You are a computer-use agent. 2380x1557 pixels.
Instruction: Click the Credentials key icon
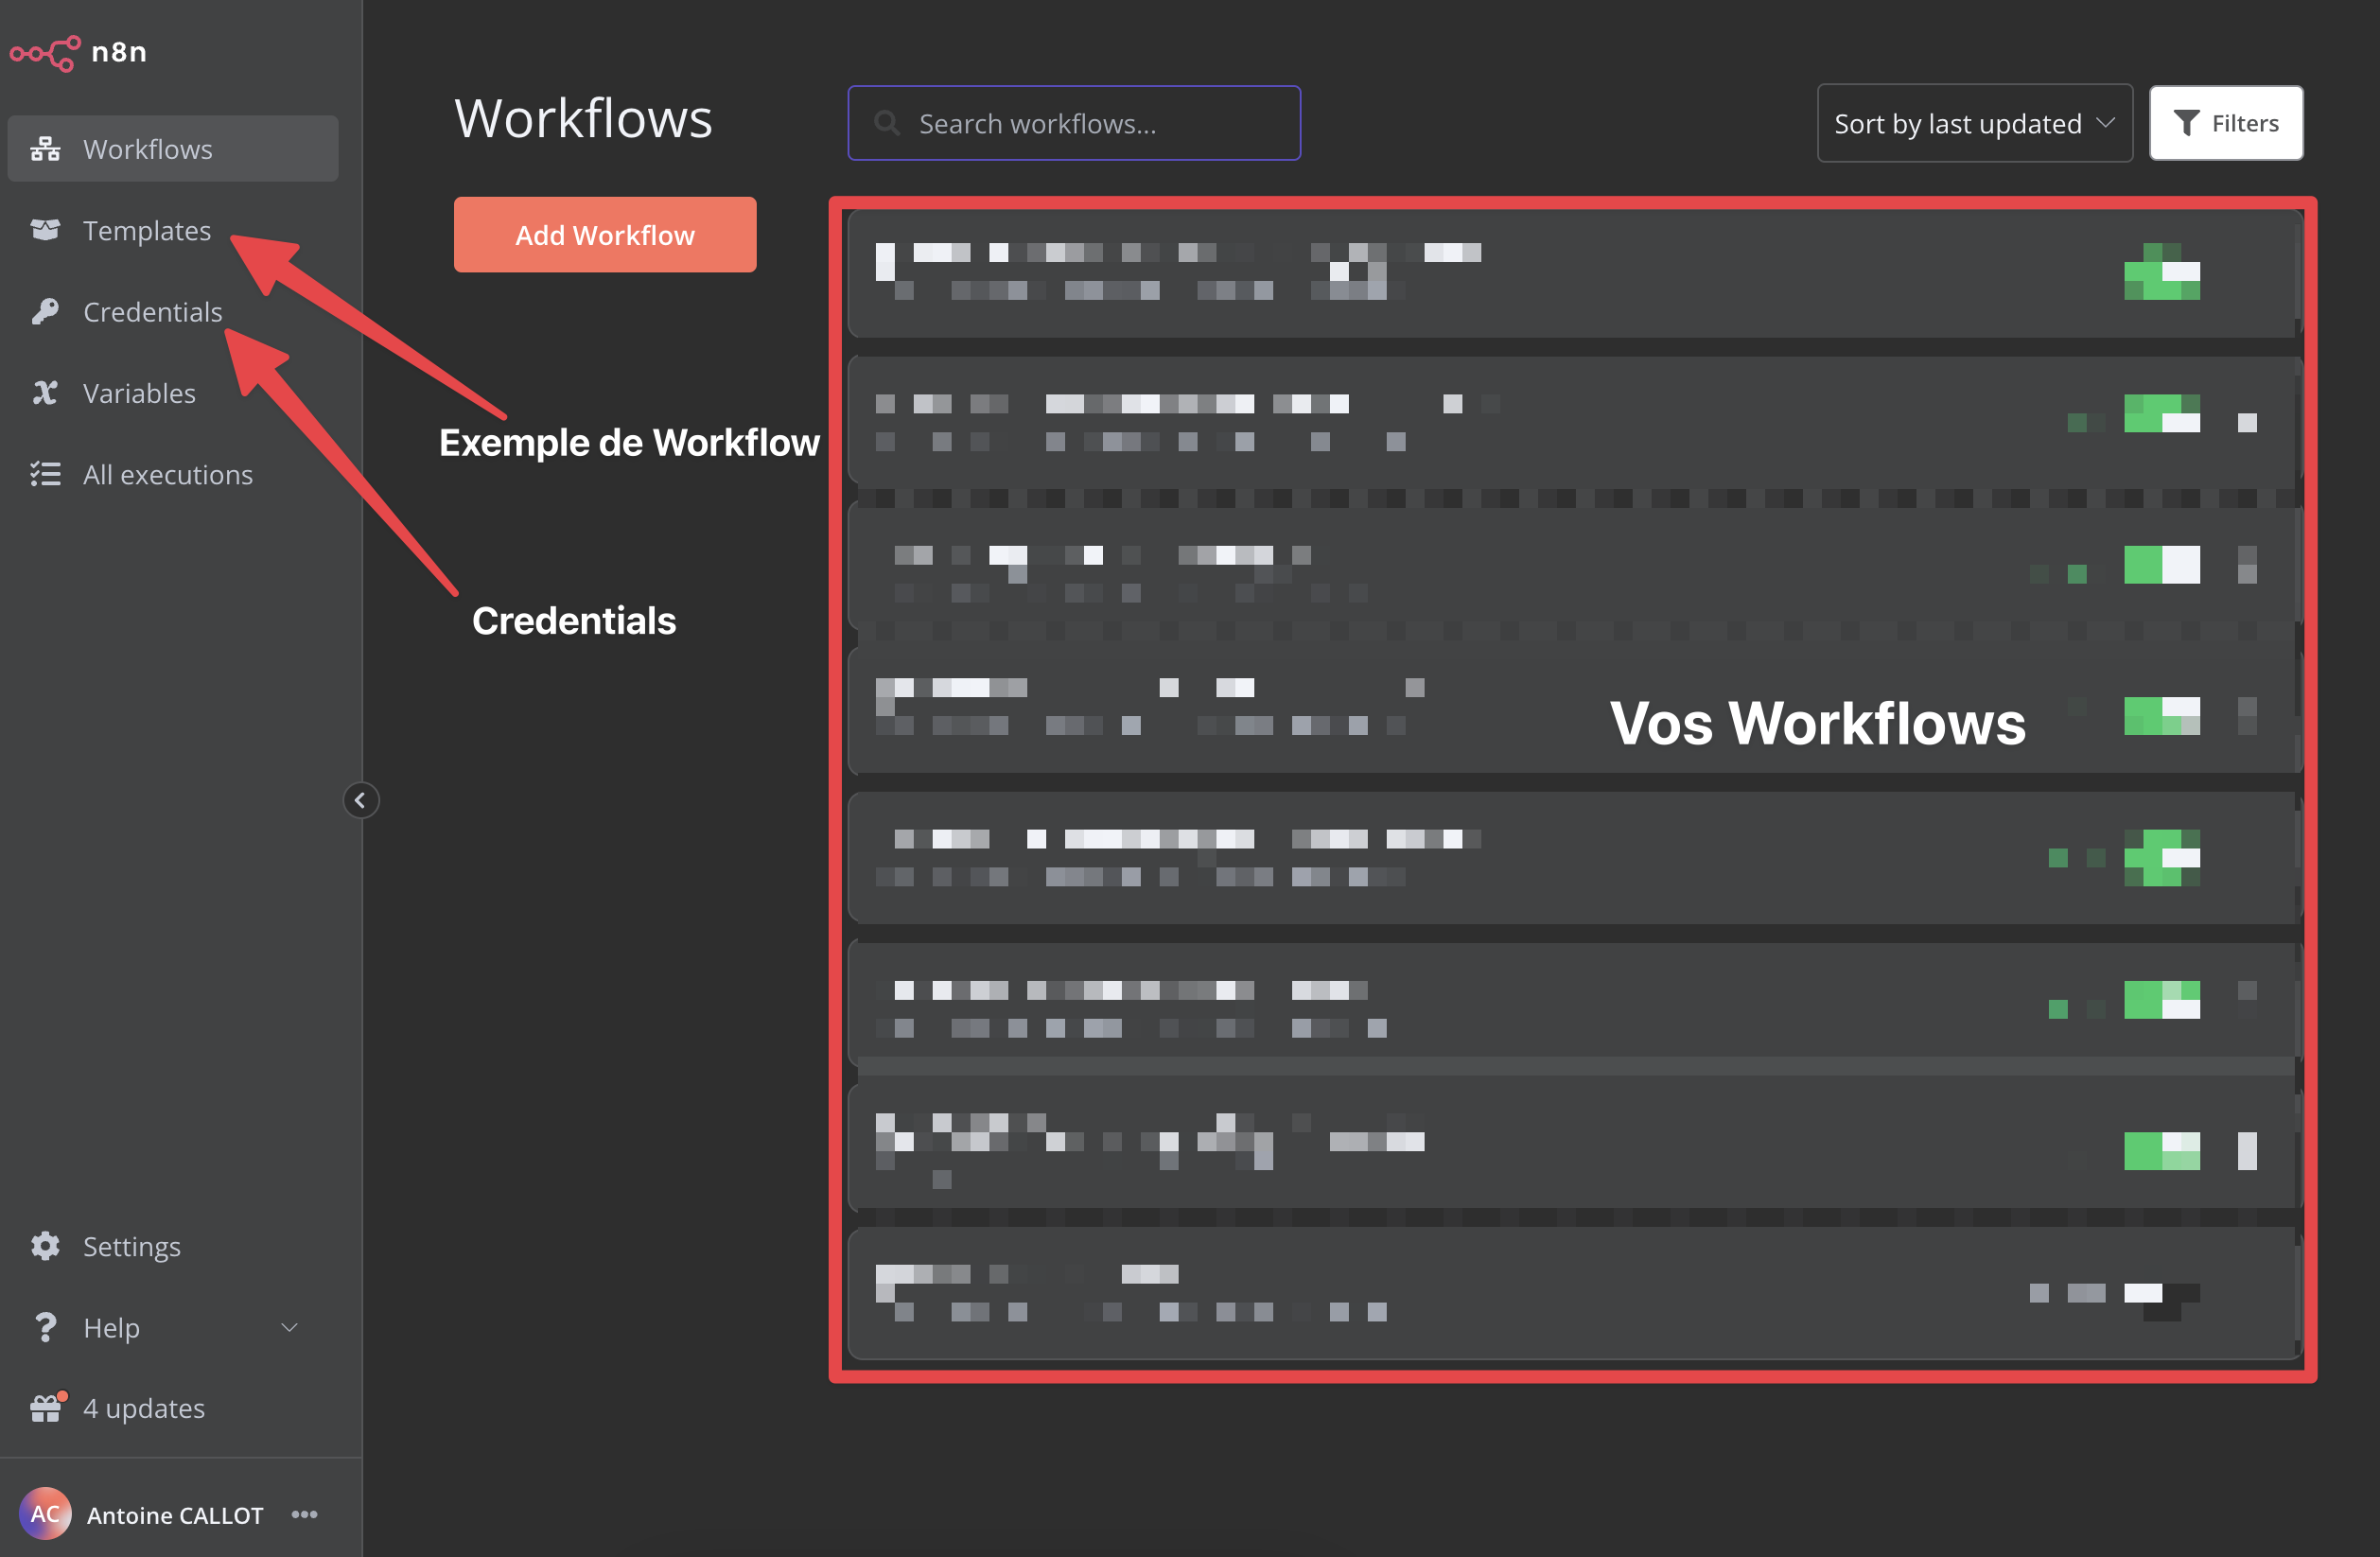click(45, 312)
